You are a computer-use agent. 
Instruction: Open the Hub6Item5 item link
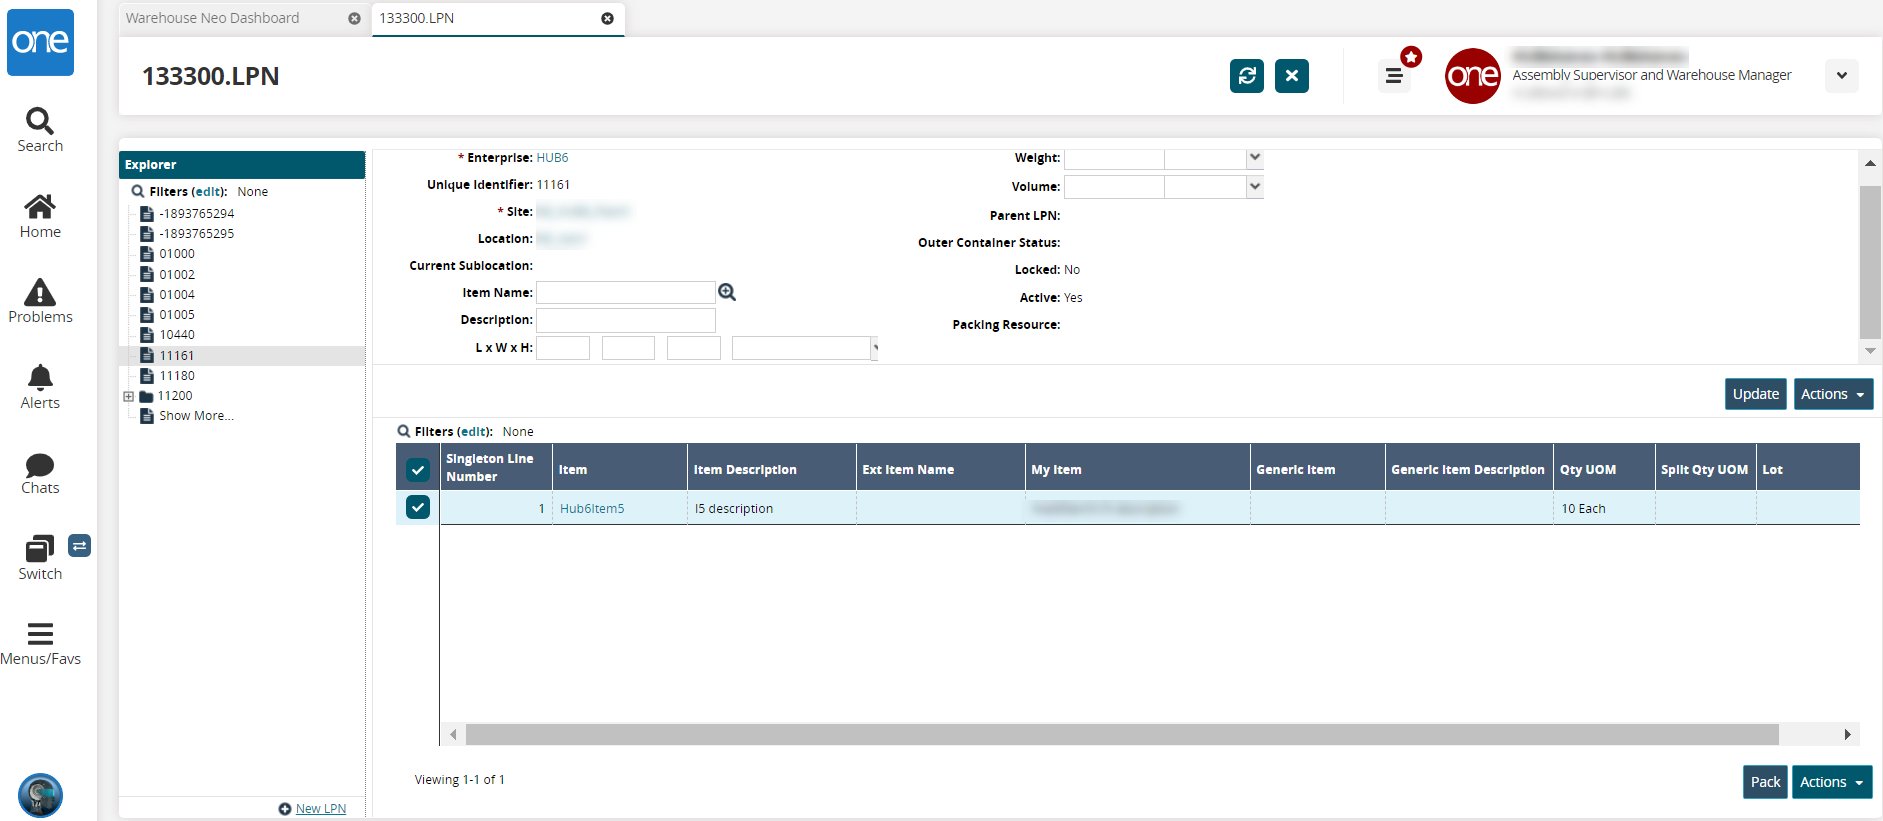point(592,508)
